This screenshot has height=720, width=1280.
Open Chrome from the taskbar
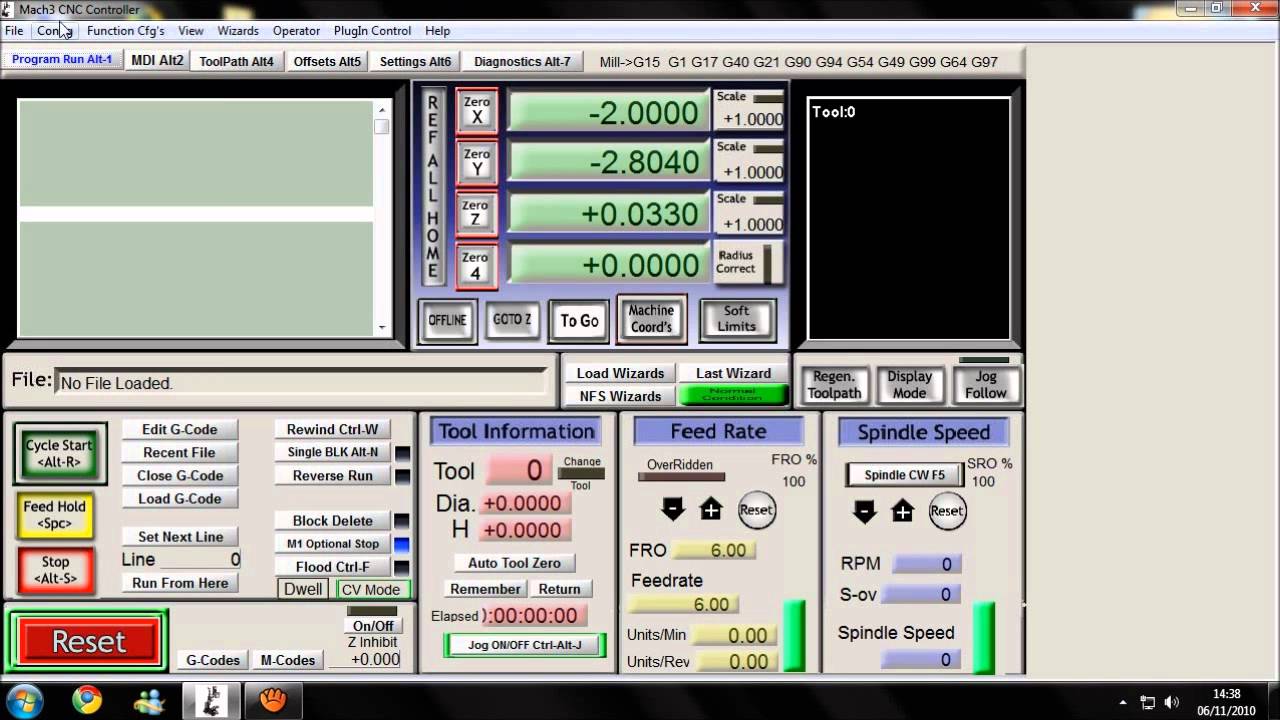coord(87,700)
